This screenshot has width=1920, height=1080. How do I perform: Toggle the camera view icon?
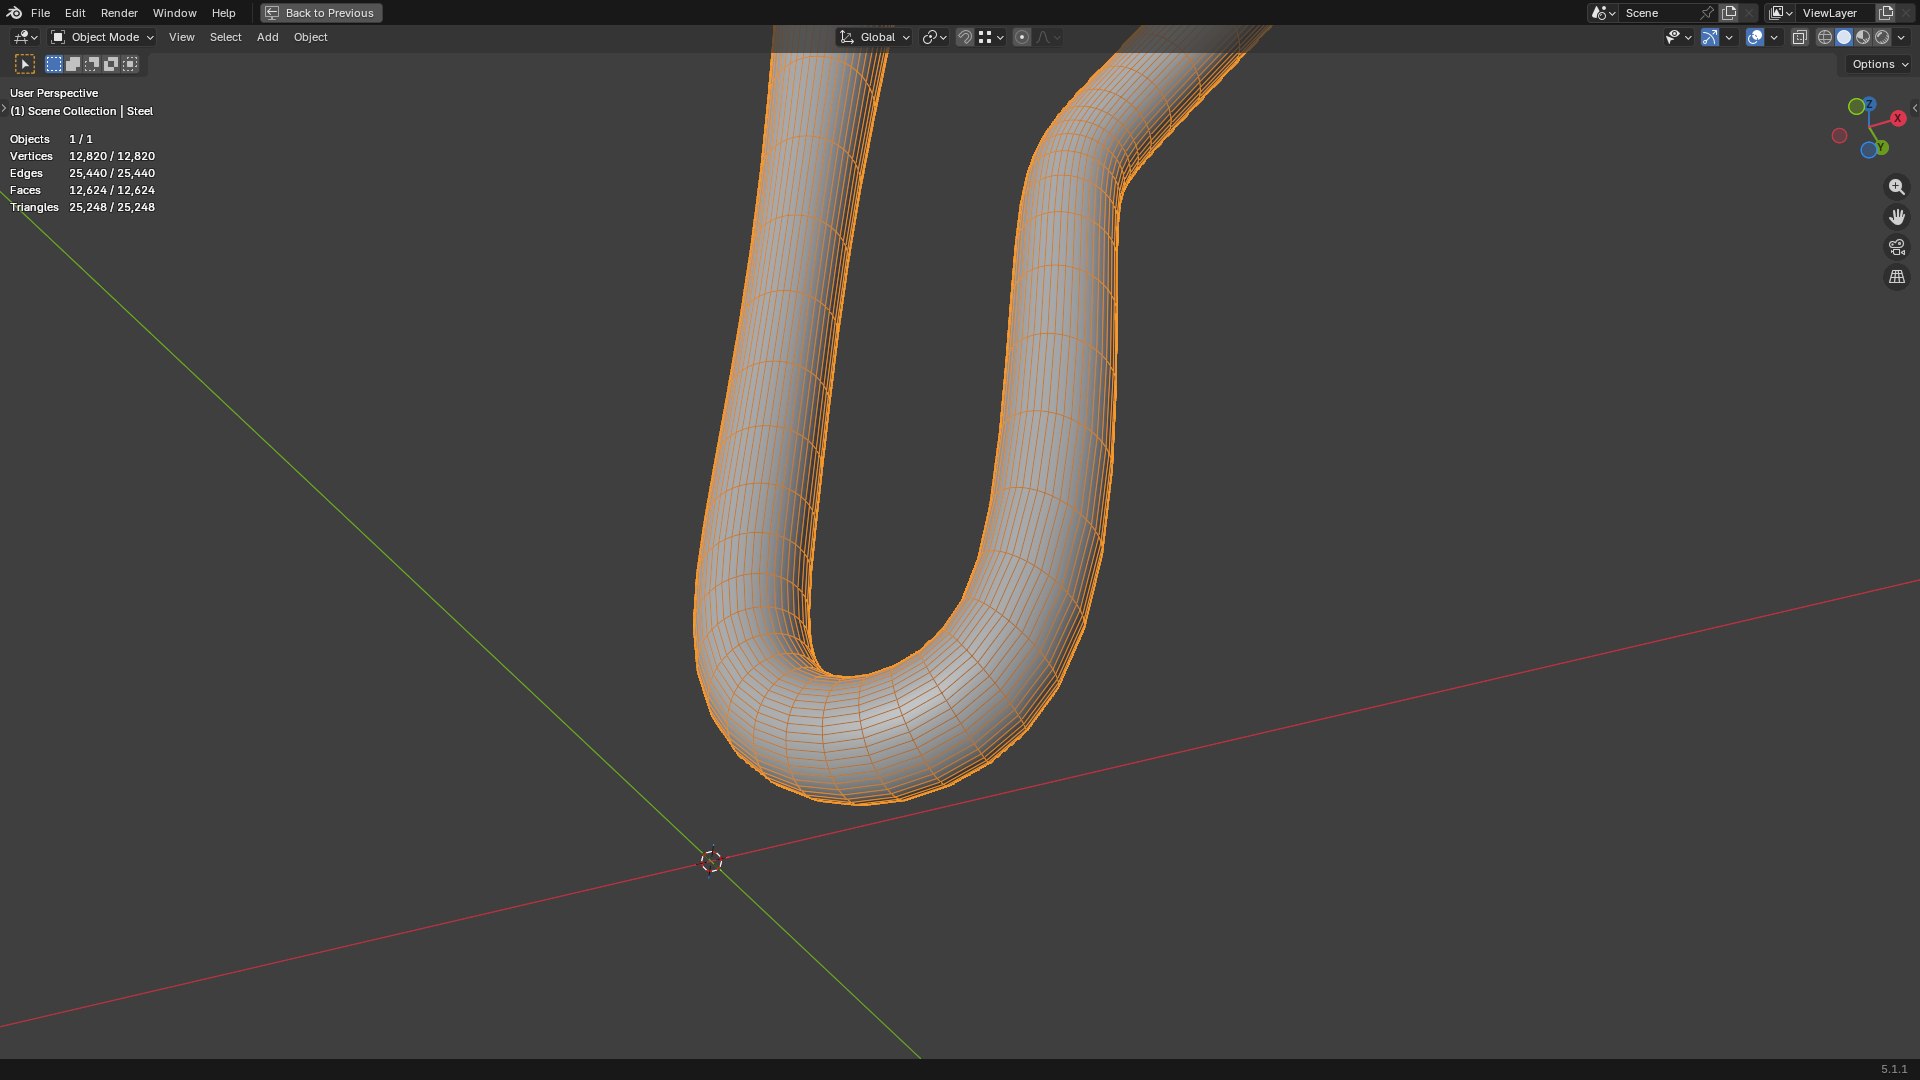click(1897, 247)
